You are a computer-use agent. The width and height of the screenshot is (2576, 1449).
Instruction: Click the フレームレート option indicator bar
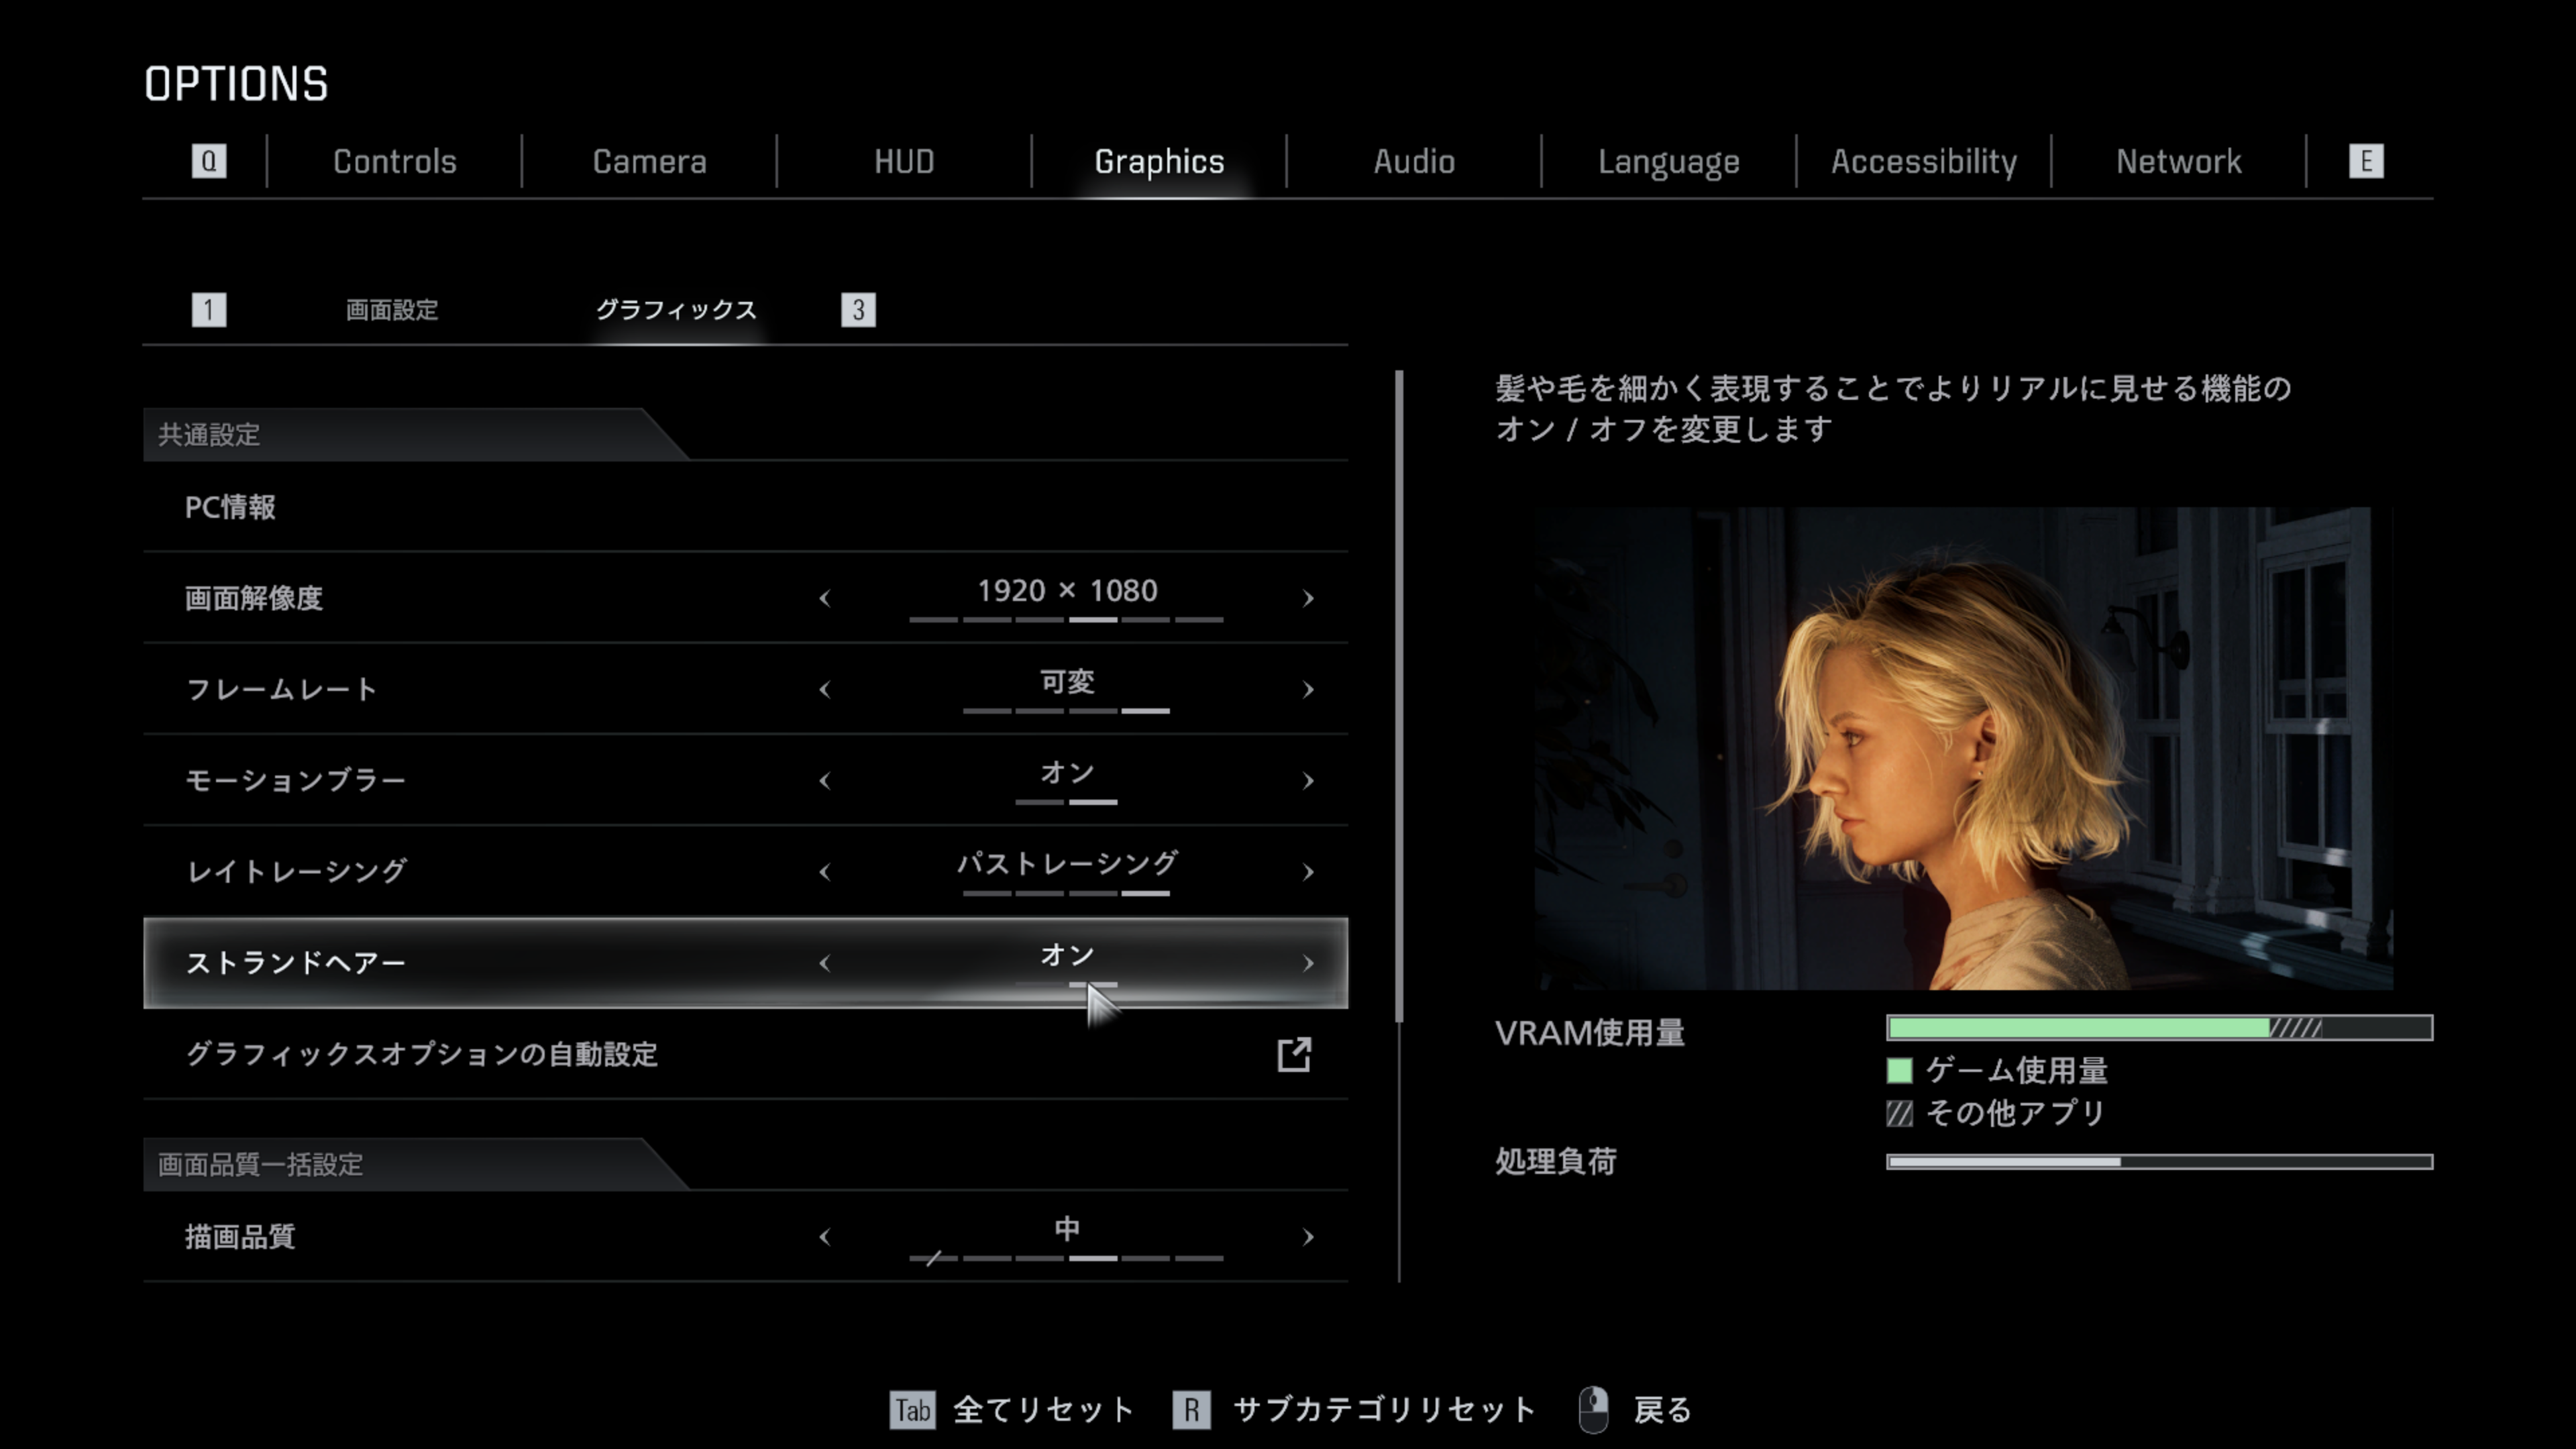click(1066, 711)
